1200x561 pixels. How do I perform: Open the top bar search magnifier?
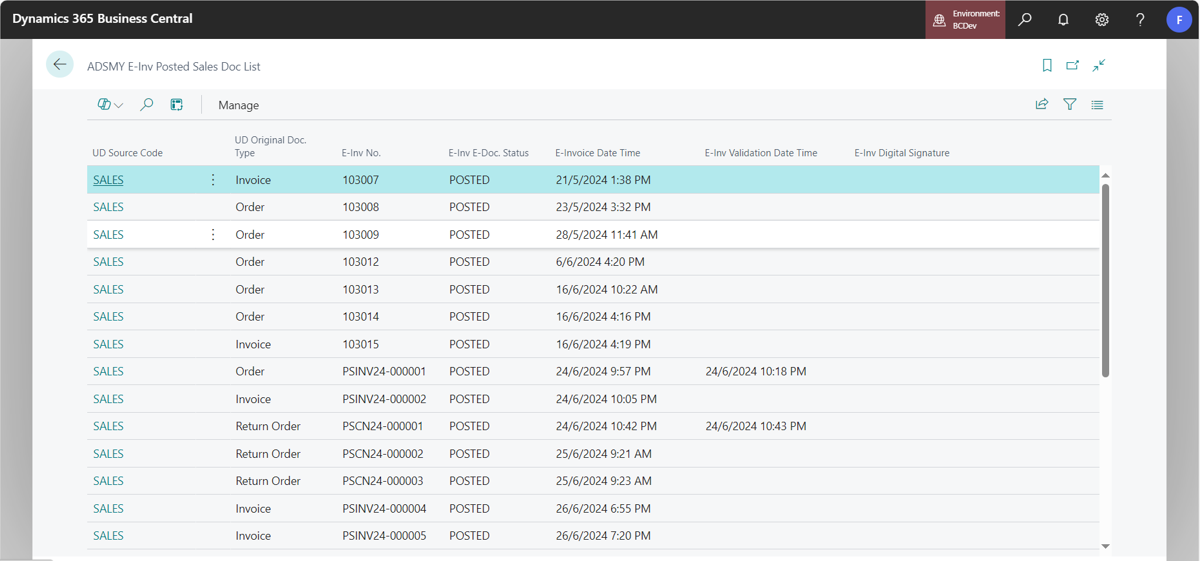tap(1025, 19)
